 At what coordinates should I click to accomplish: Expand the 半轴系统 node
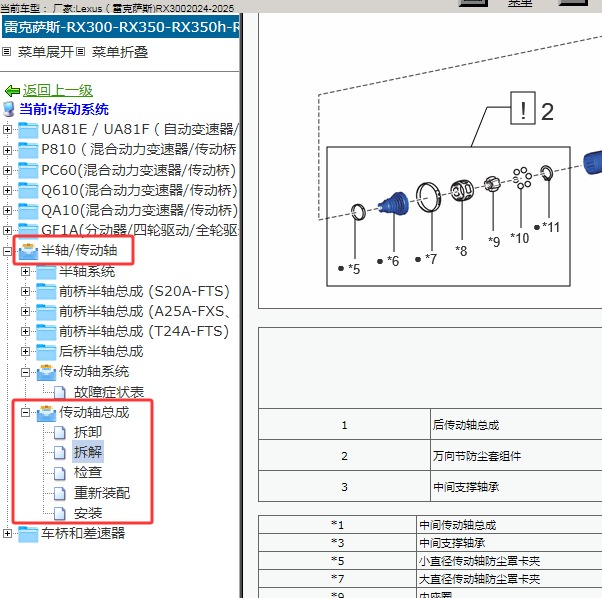coord(25,271)
